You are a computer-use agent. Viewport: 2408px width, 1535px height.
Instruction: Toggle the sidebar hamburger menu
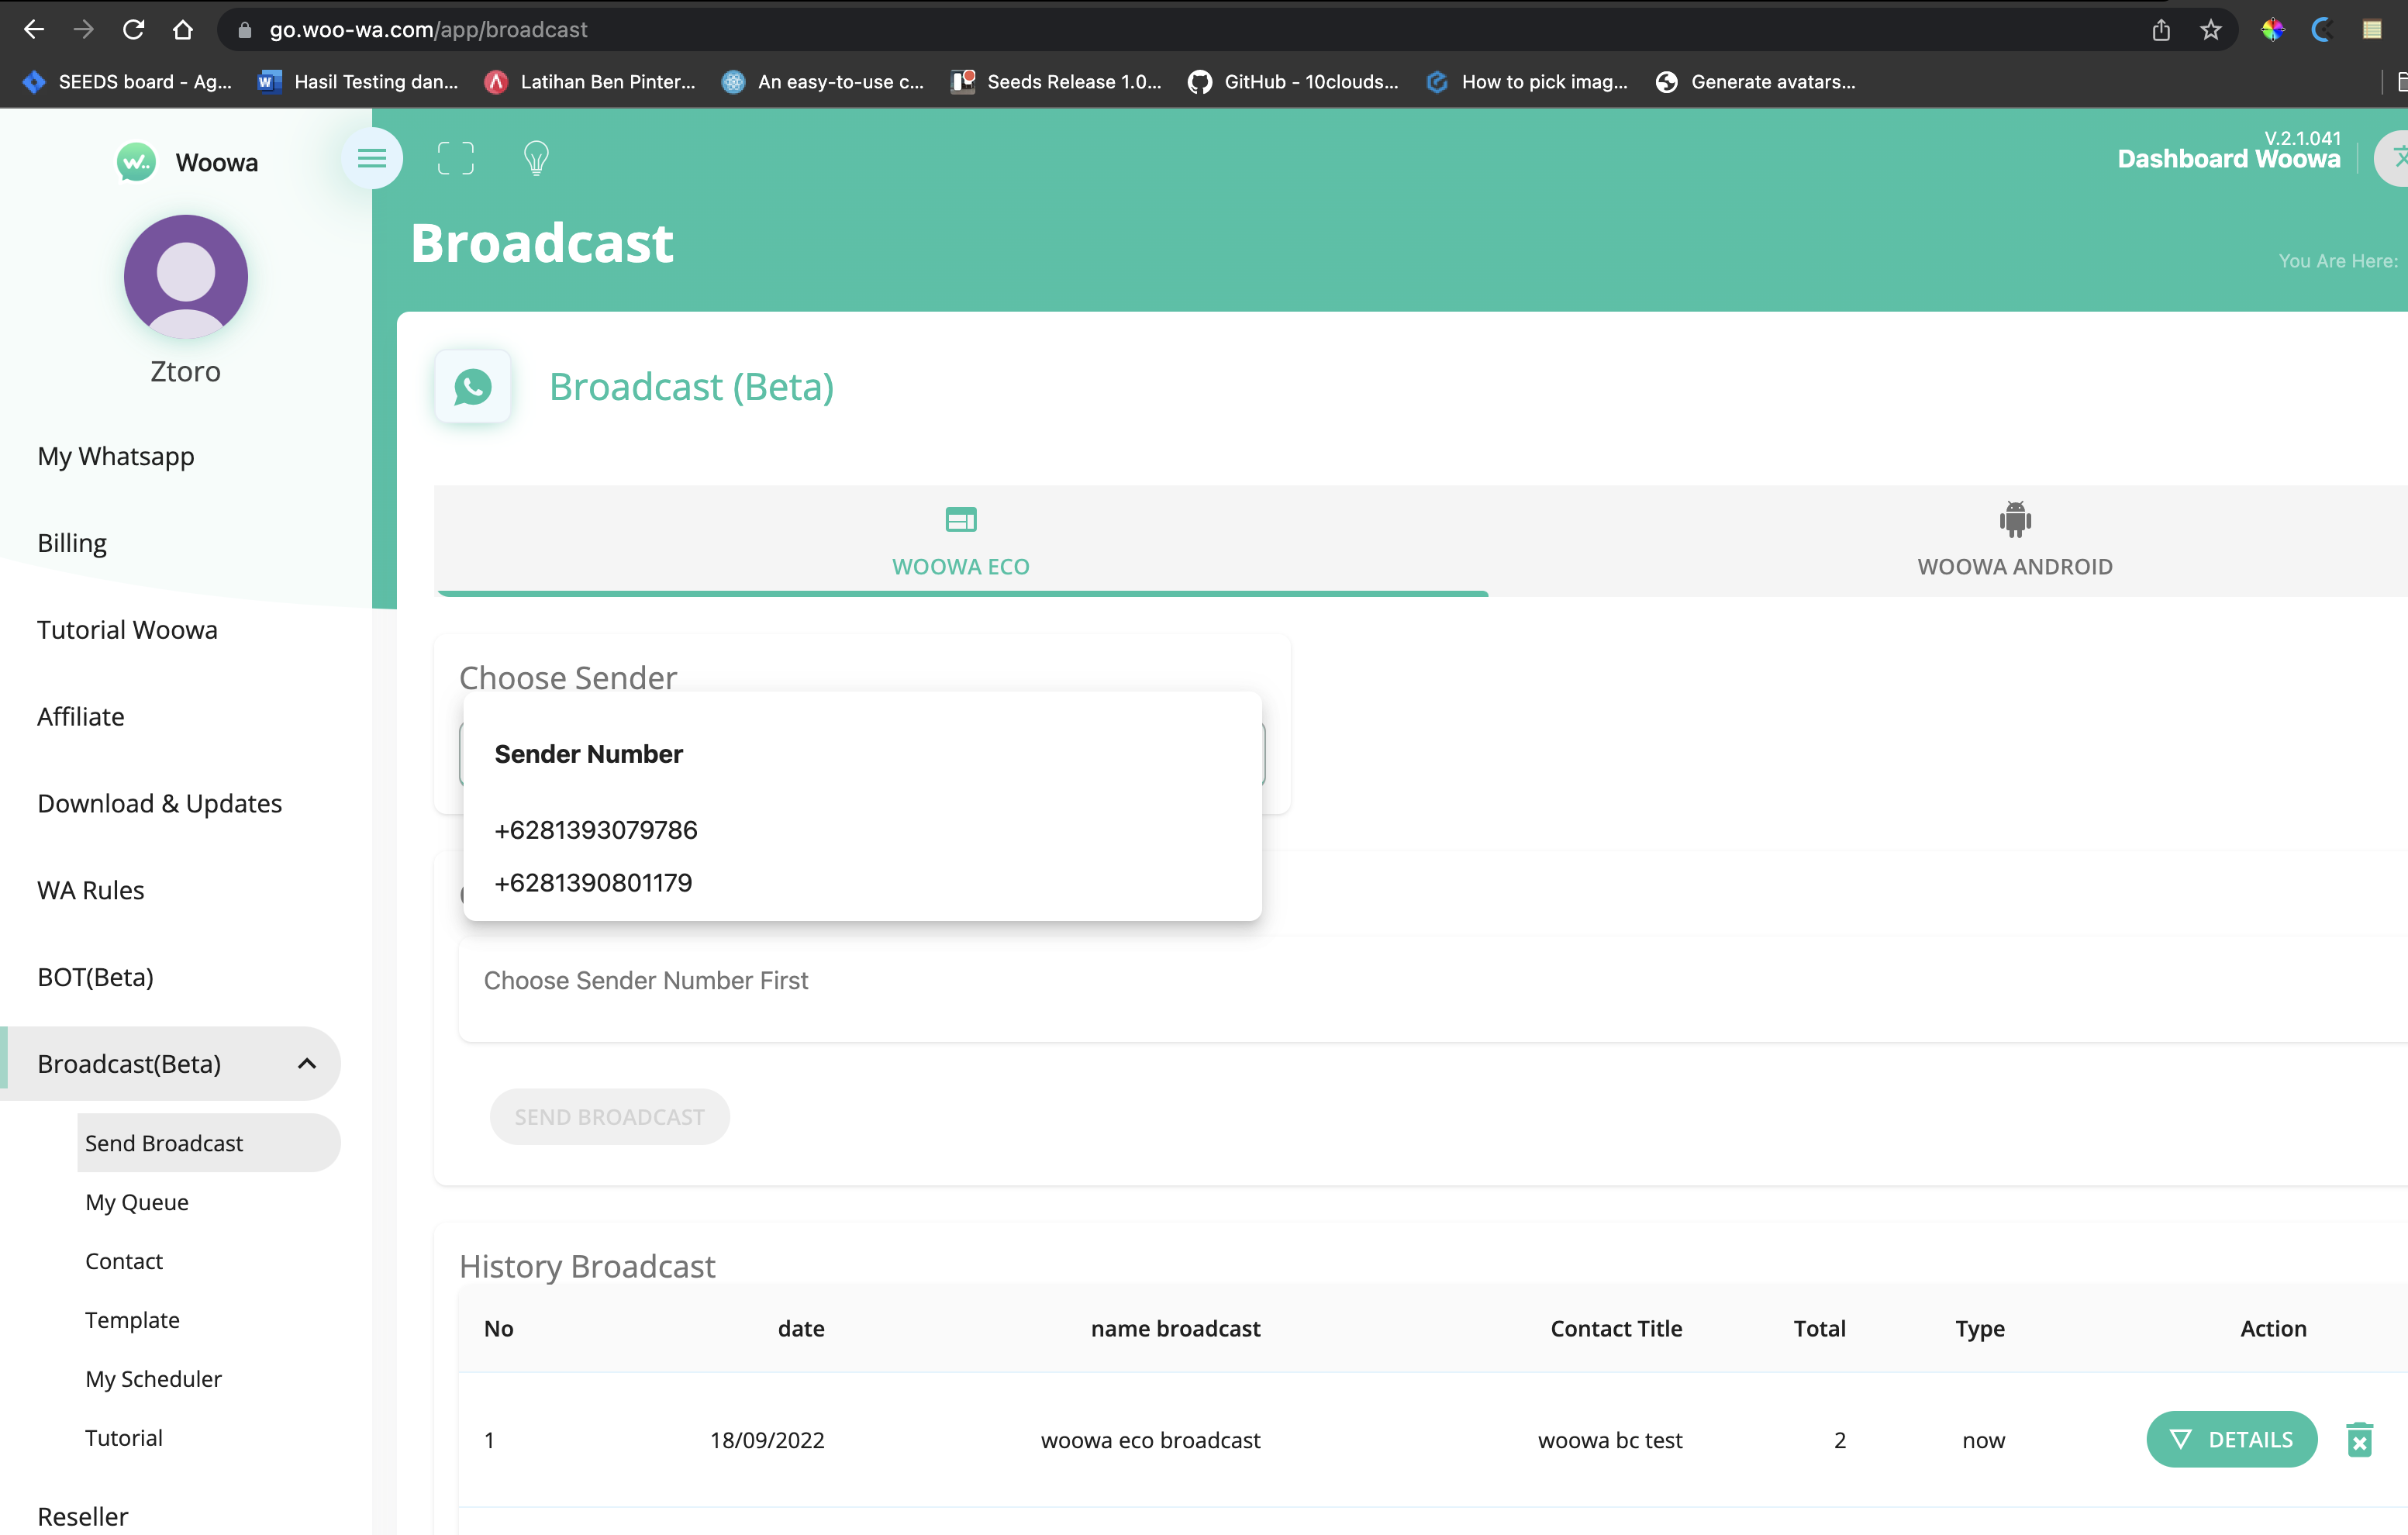click(371, 158)
